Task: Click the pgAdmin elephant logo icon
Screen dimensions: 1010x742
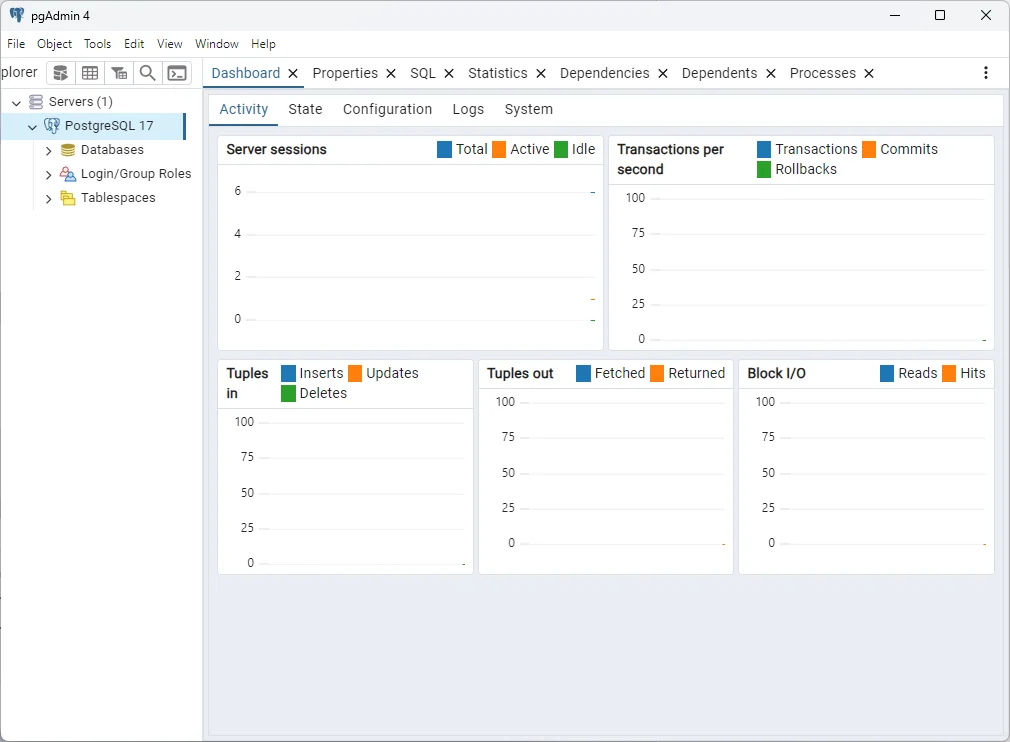Action: [16, 15]
